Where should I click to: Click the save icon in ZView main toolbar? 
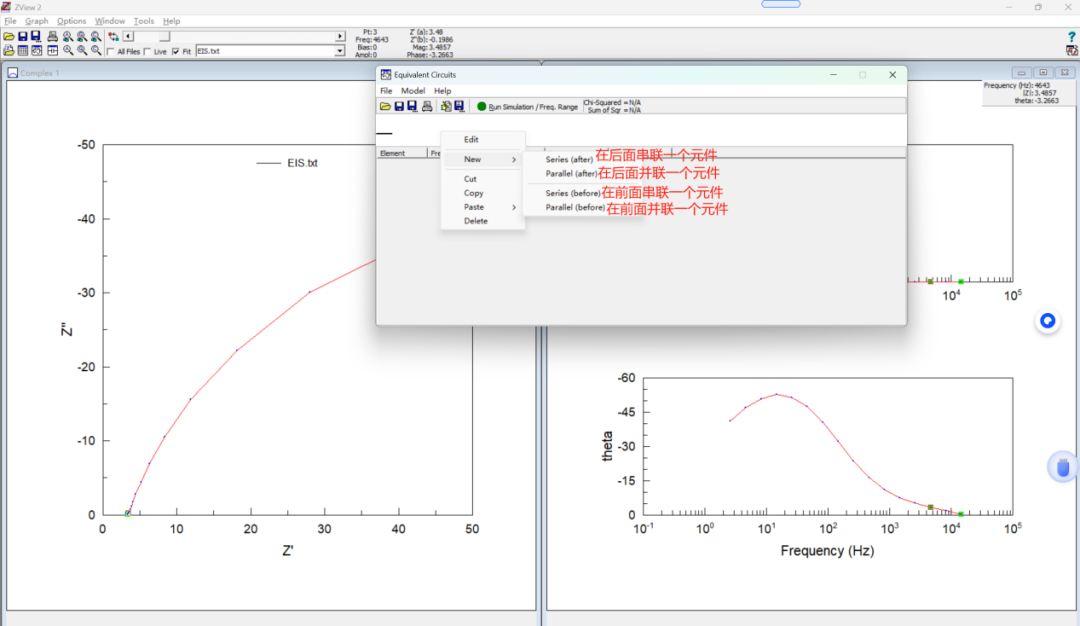coord(23,36)
